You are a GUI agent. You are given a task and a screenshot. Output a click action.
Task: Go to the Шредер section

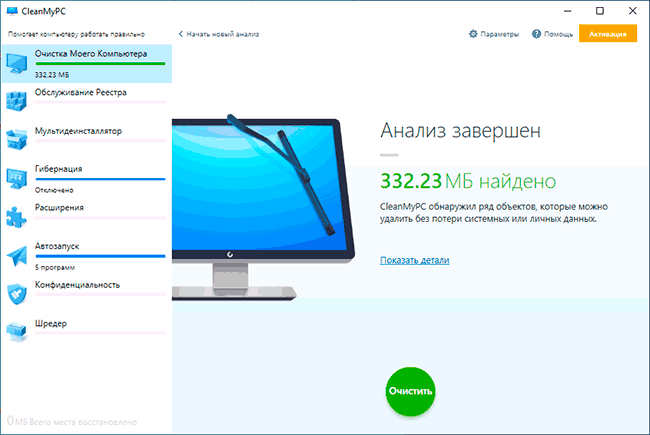86,333
